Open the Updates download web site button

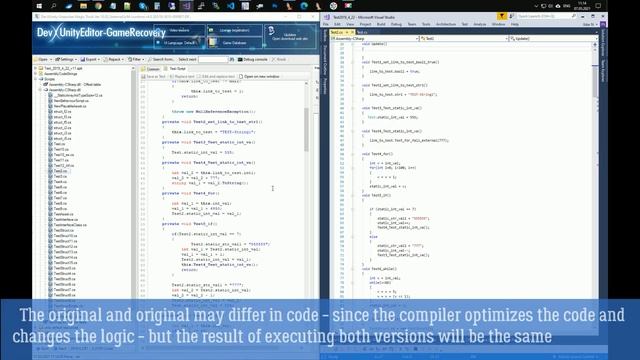290,36
